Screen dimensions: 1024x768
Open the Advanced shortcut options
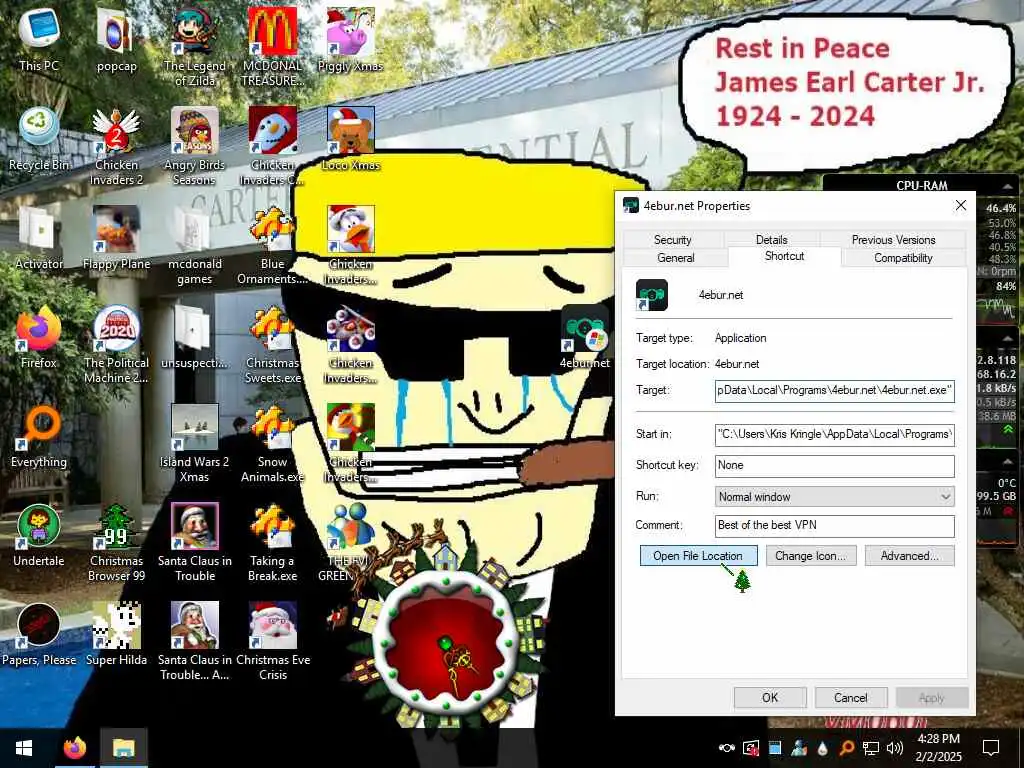(909, 556)
